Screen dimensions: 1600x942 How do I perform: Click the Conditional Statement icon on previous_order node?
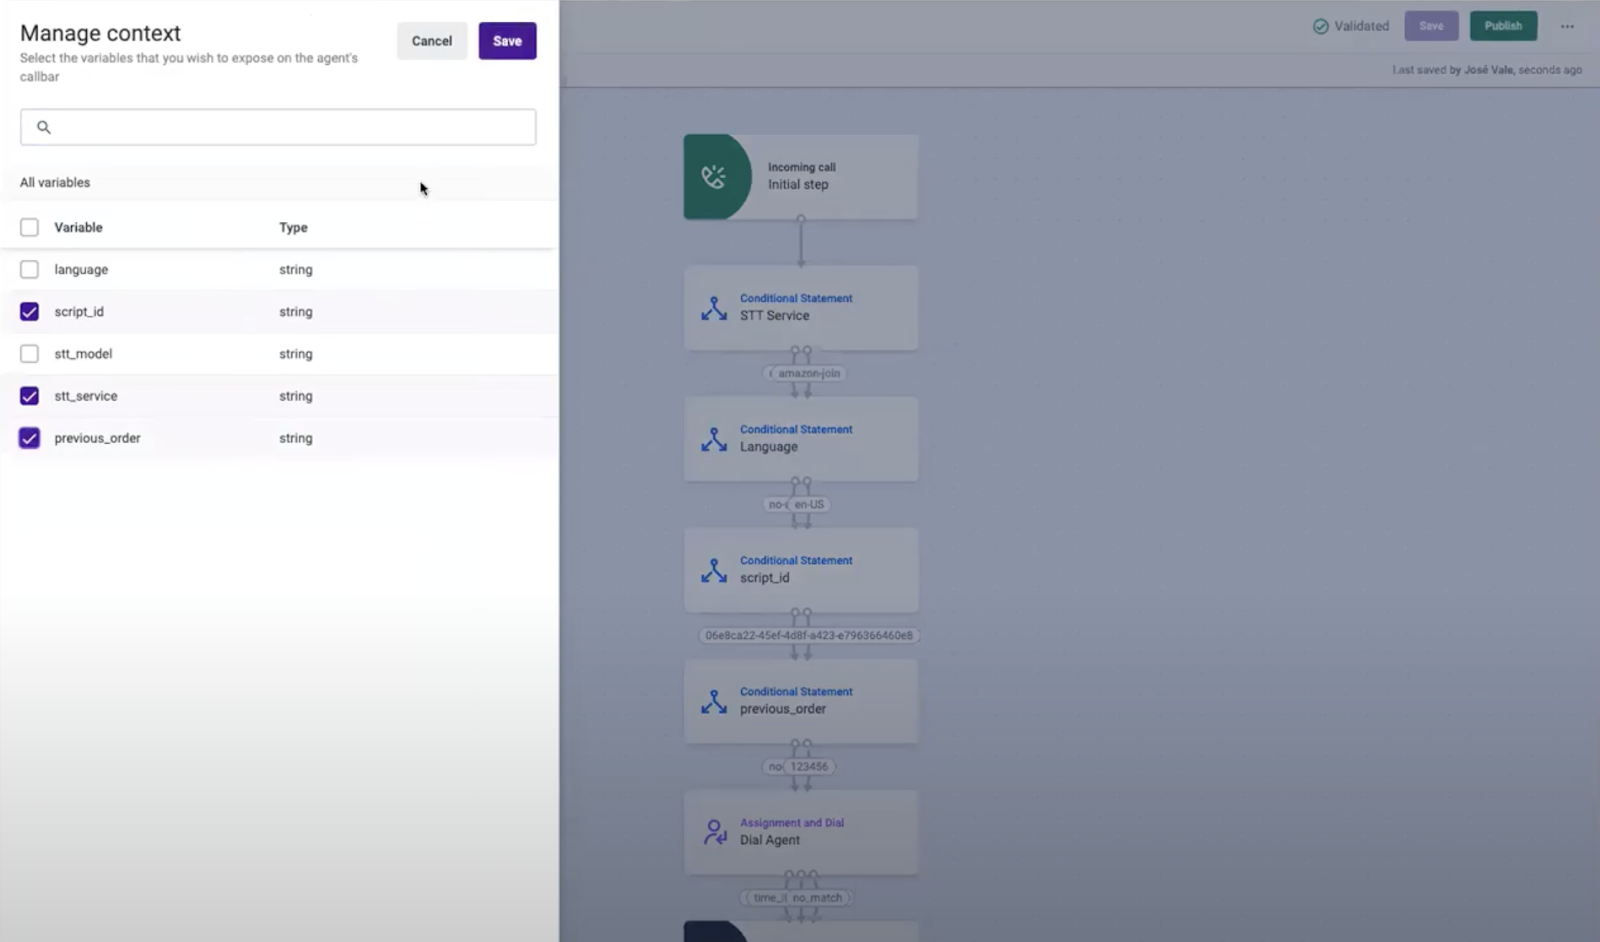pos(713,701)
